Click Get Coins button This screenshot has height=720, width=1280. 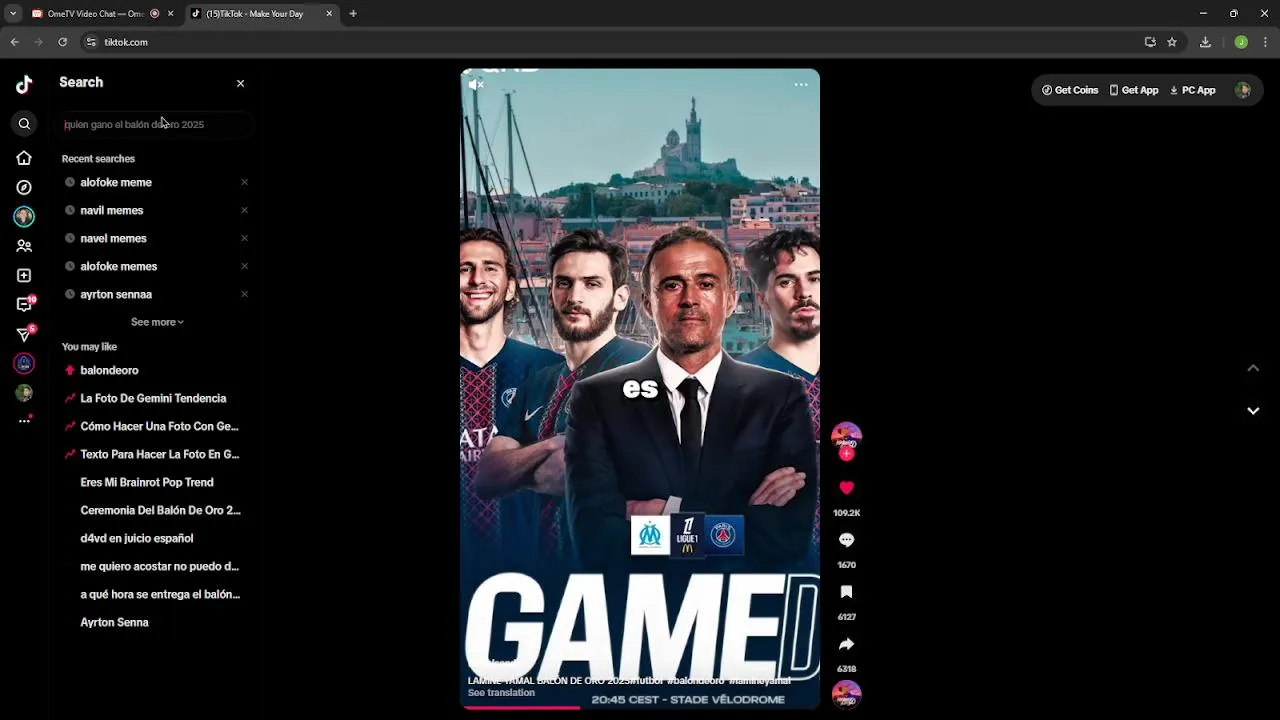click(x=1070, y=90)
